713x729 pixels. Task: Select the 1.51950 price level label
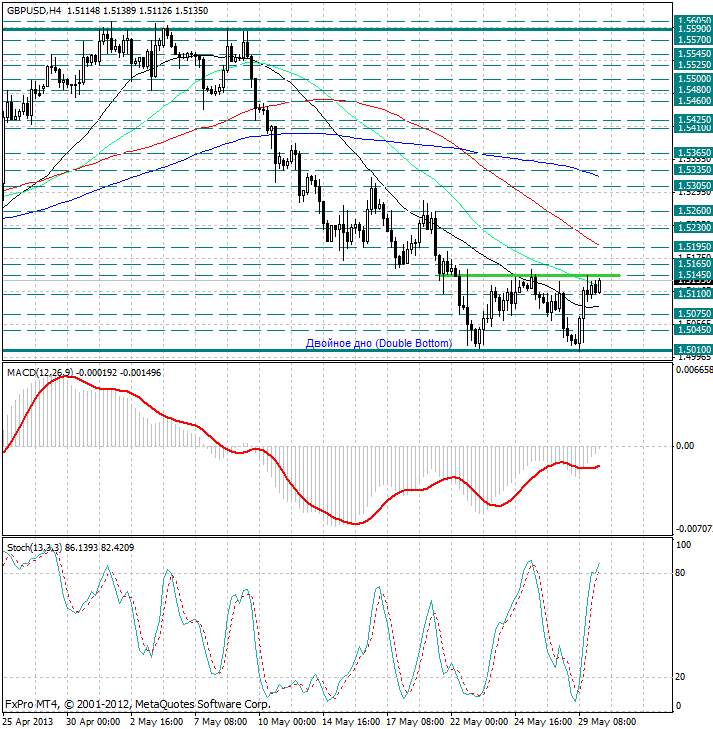693,246
